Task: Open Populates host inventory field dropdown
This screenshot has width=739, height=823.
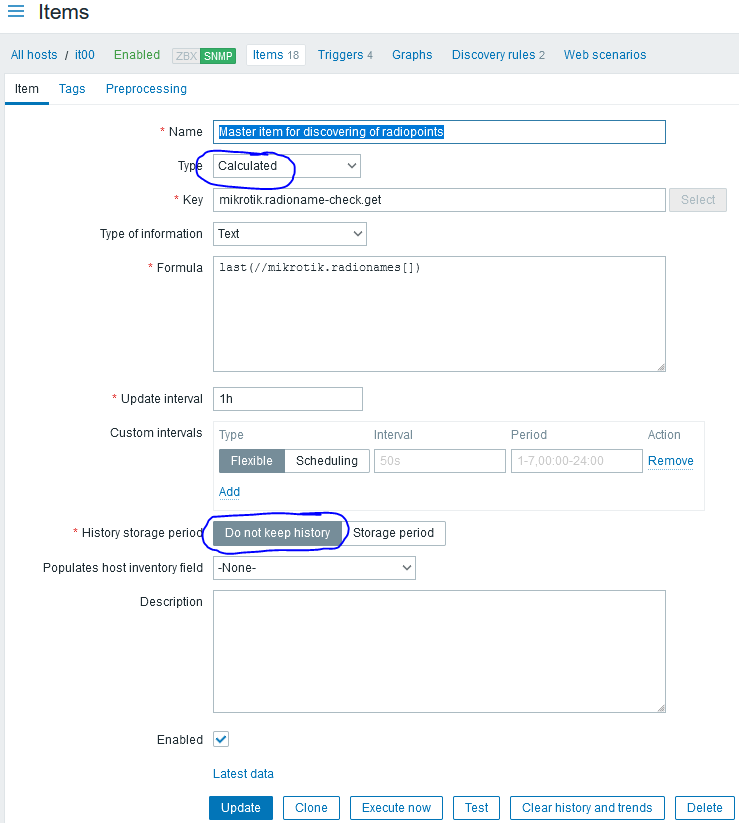Action: (x=314, y=568)
